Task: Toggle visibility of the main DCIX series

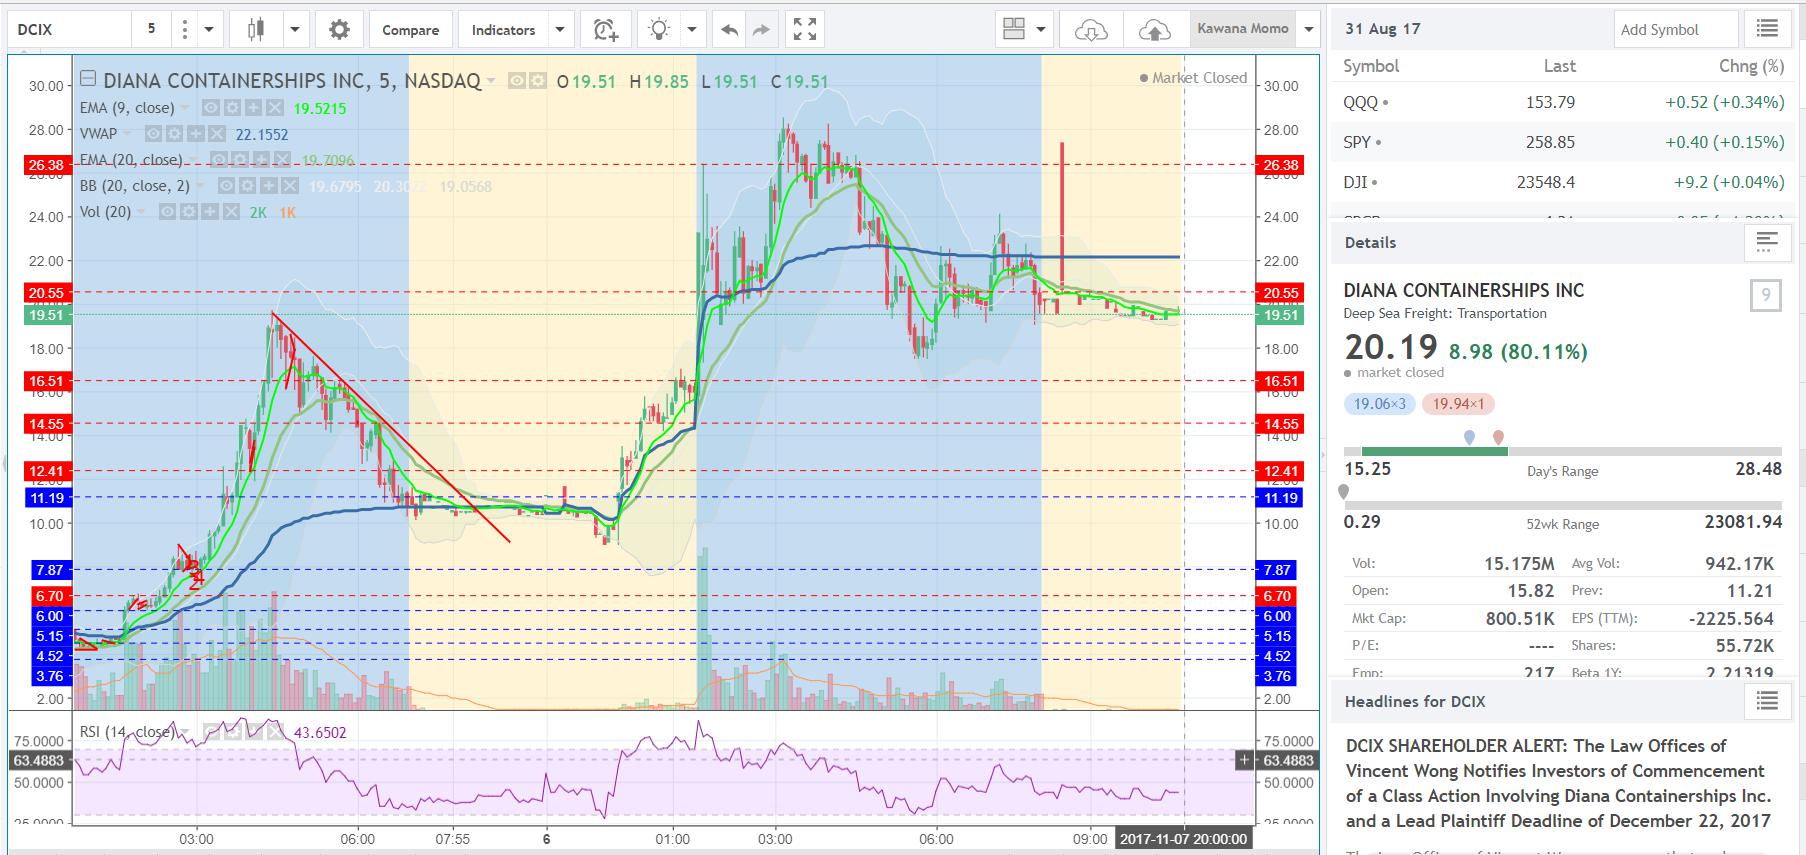Action: click(x=517, y=81)
